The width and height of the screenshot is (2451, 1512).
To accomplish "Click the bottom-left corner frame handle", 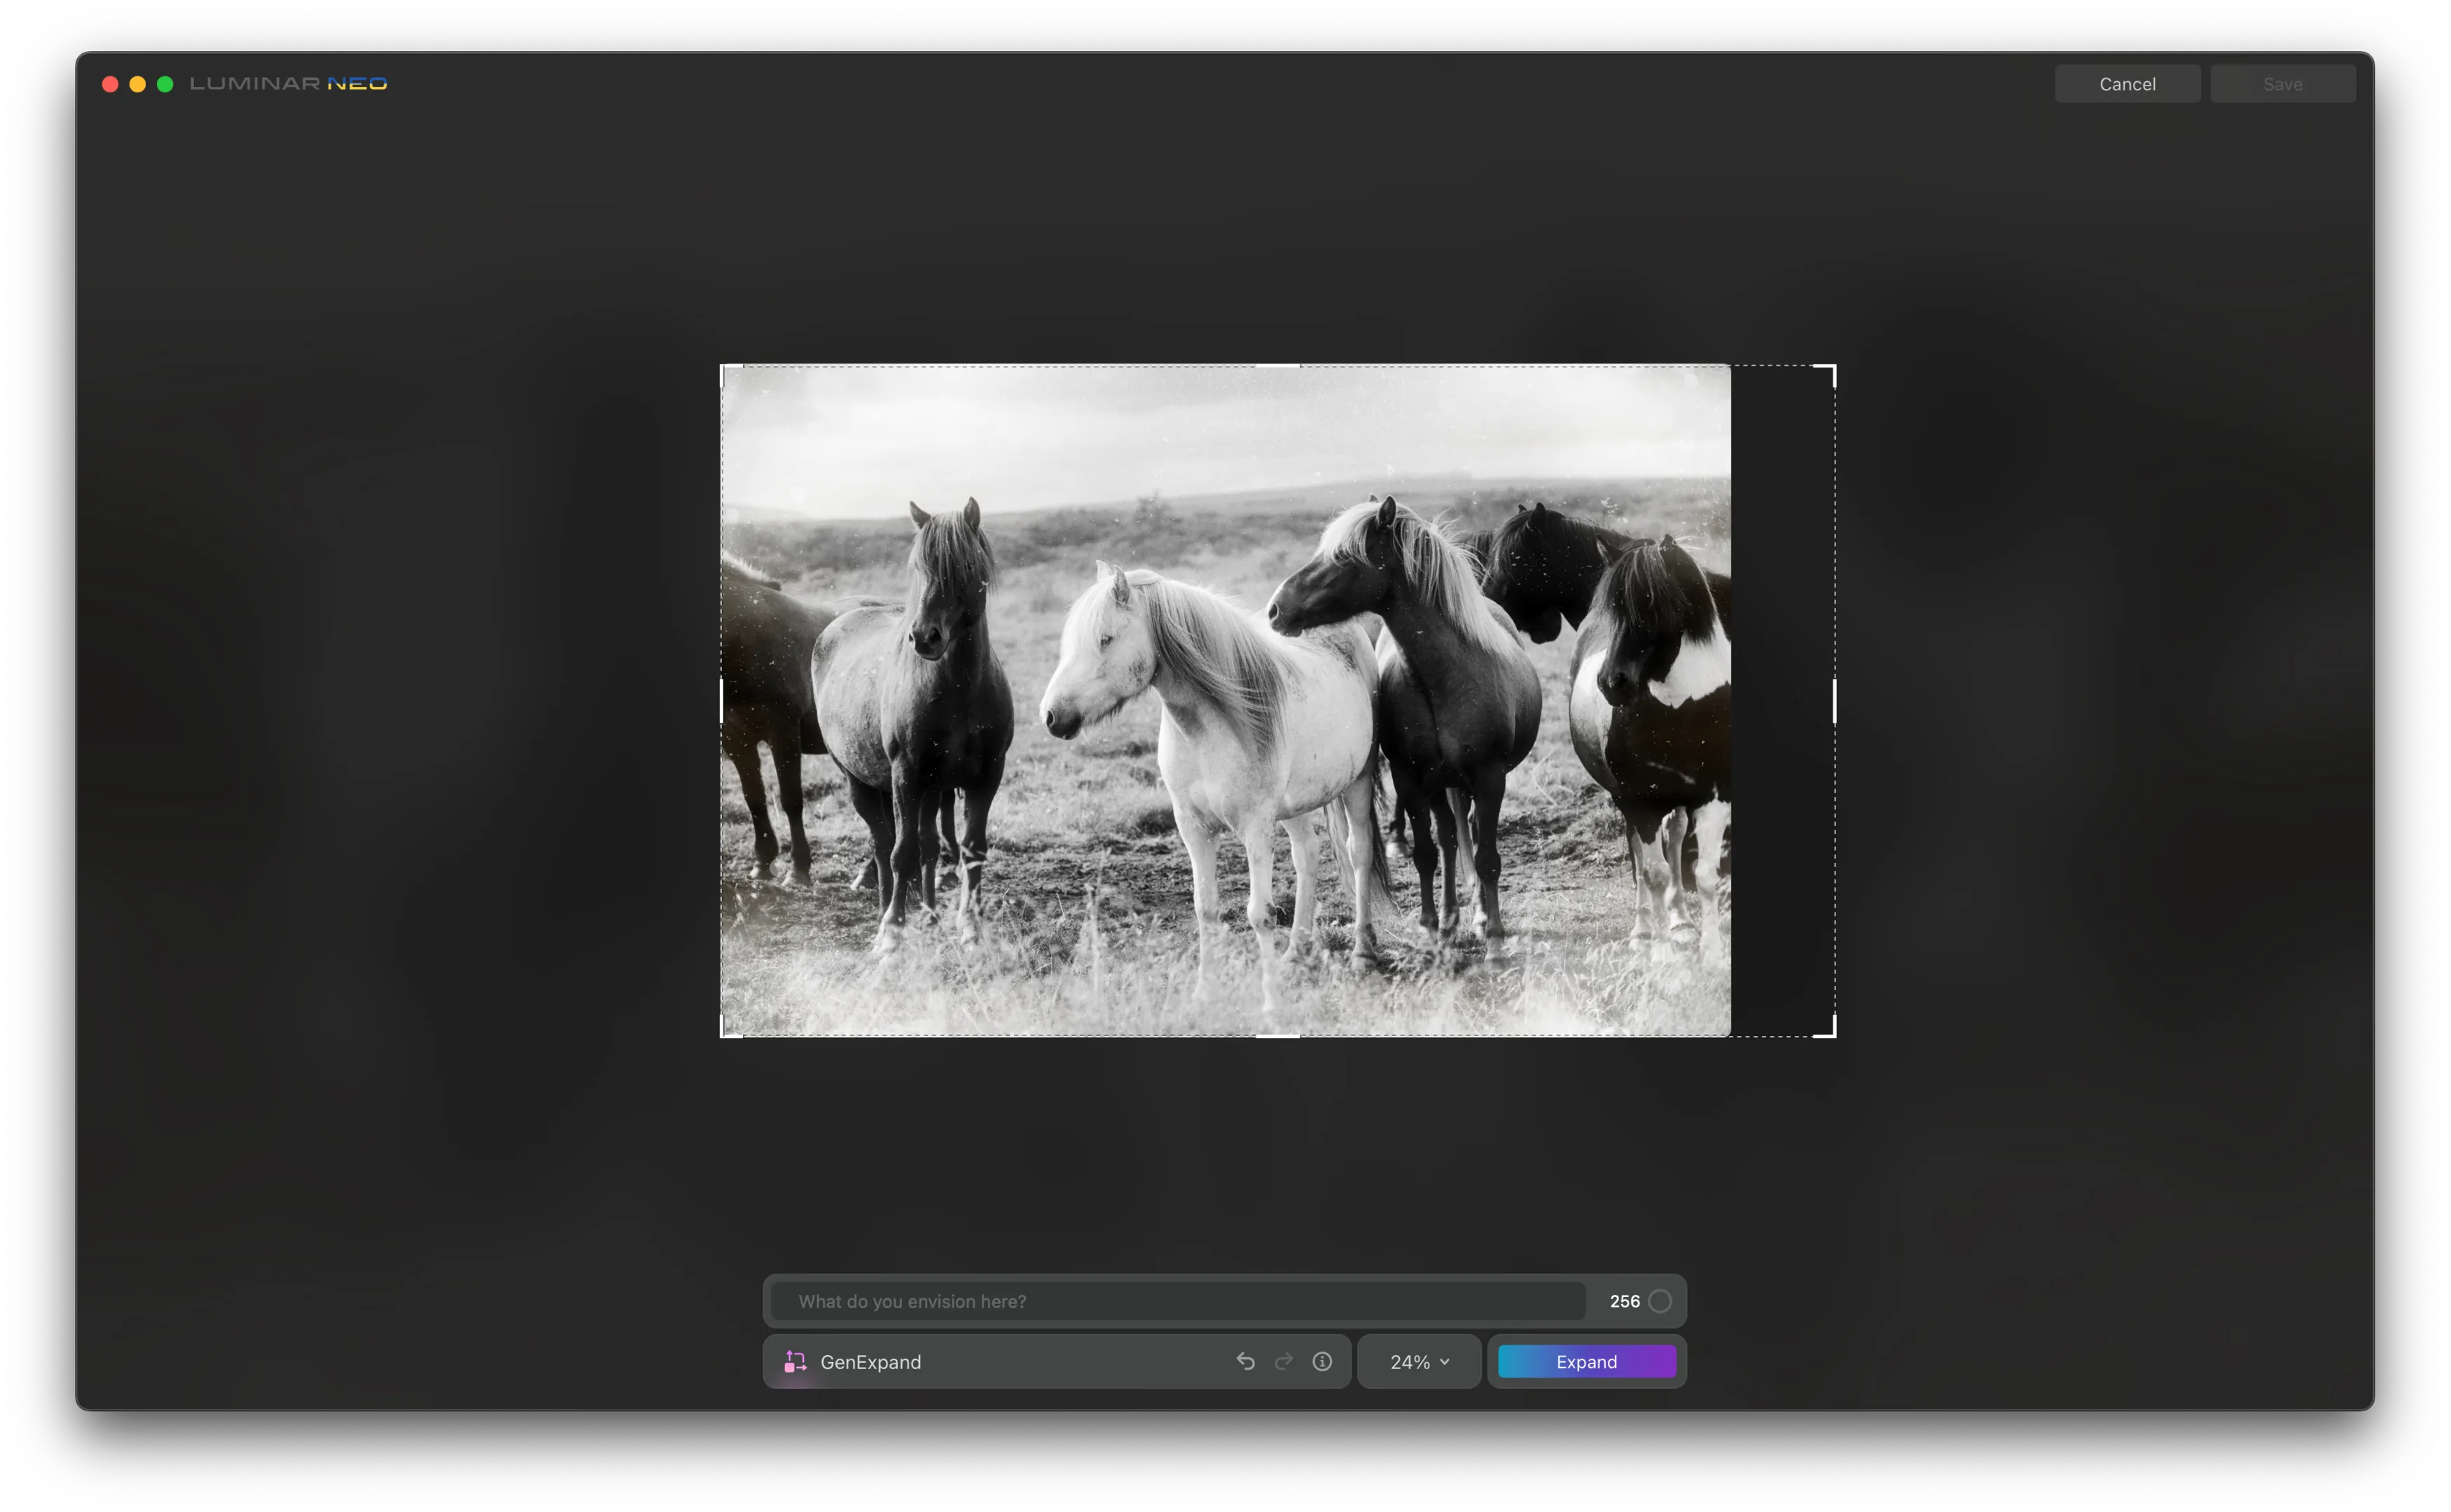I will click(x=725, y=1031).
